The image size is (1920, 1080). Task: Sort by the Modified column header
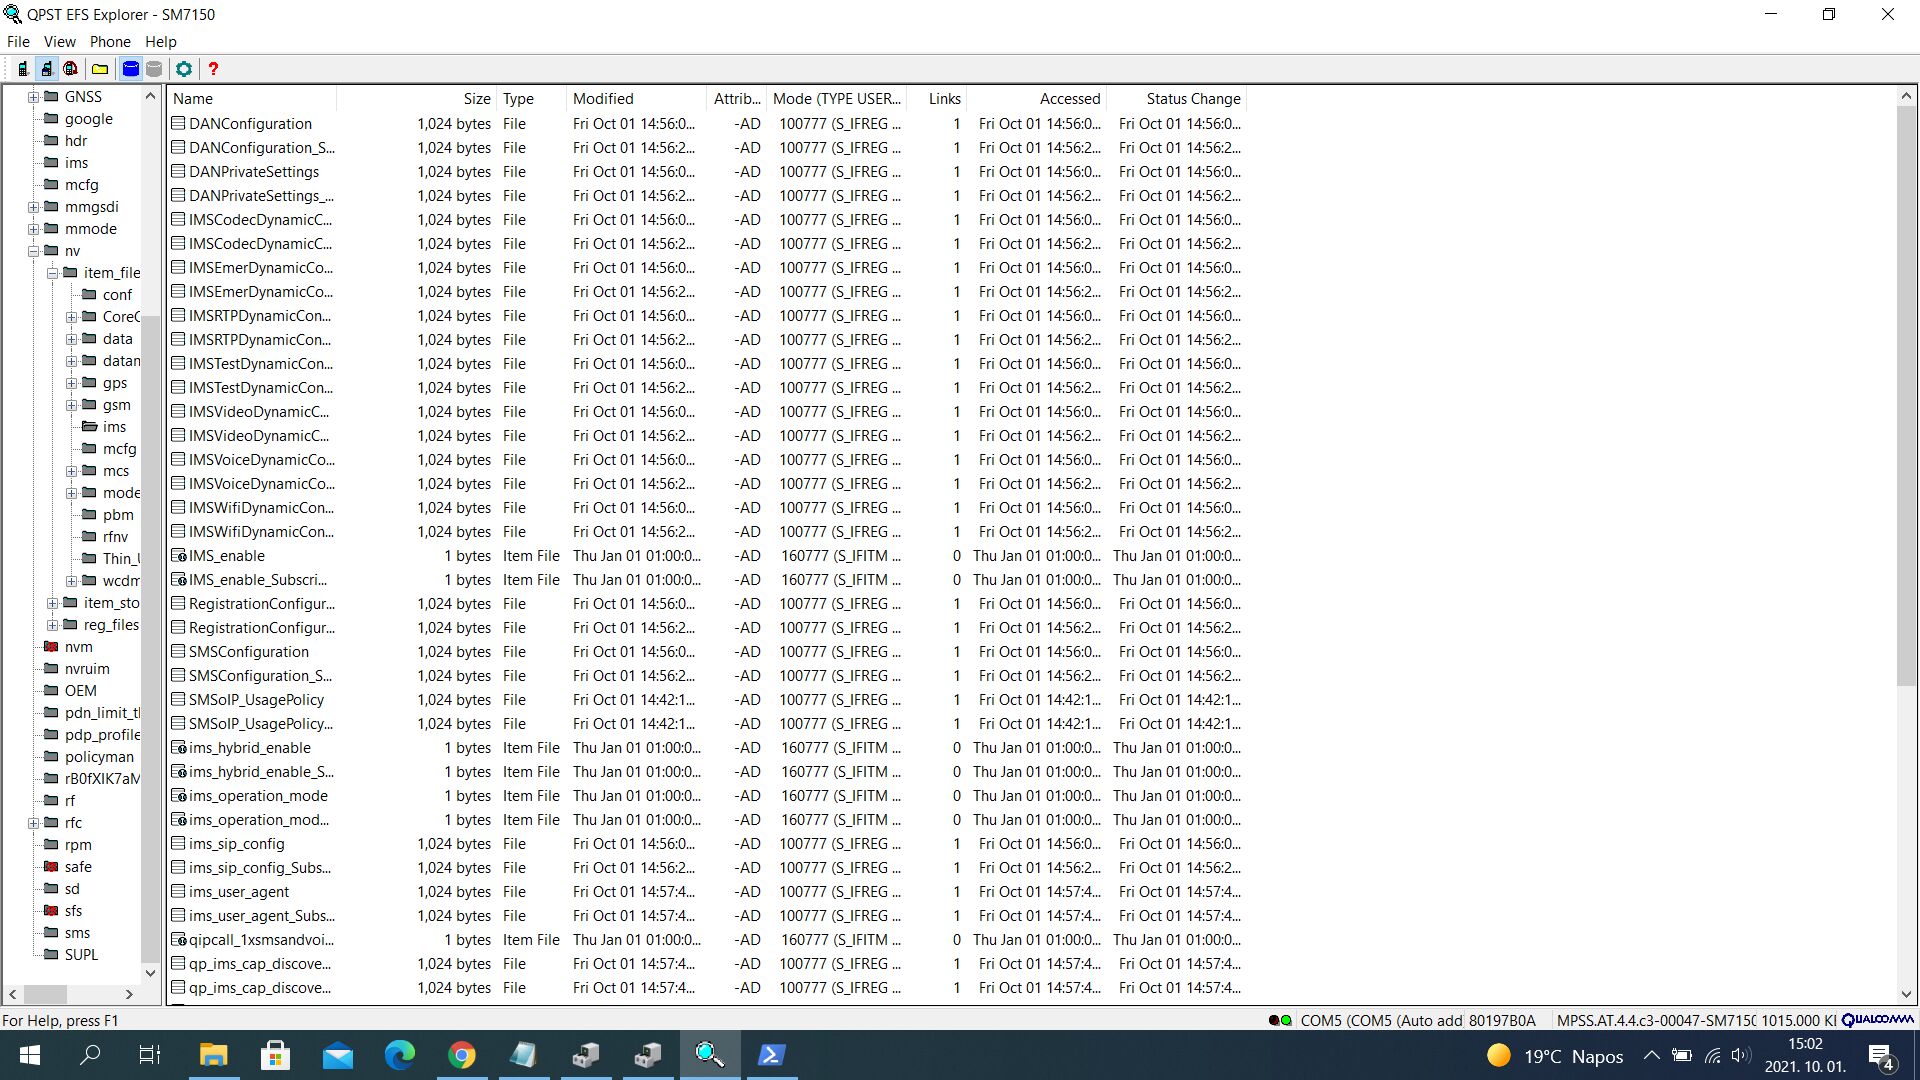(x=636, y=99)
